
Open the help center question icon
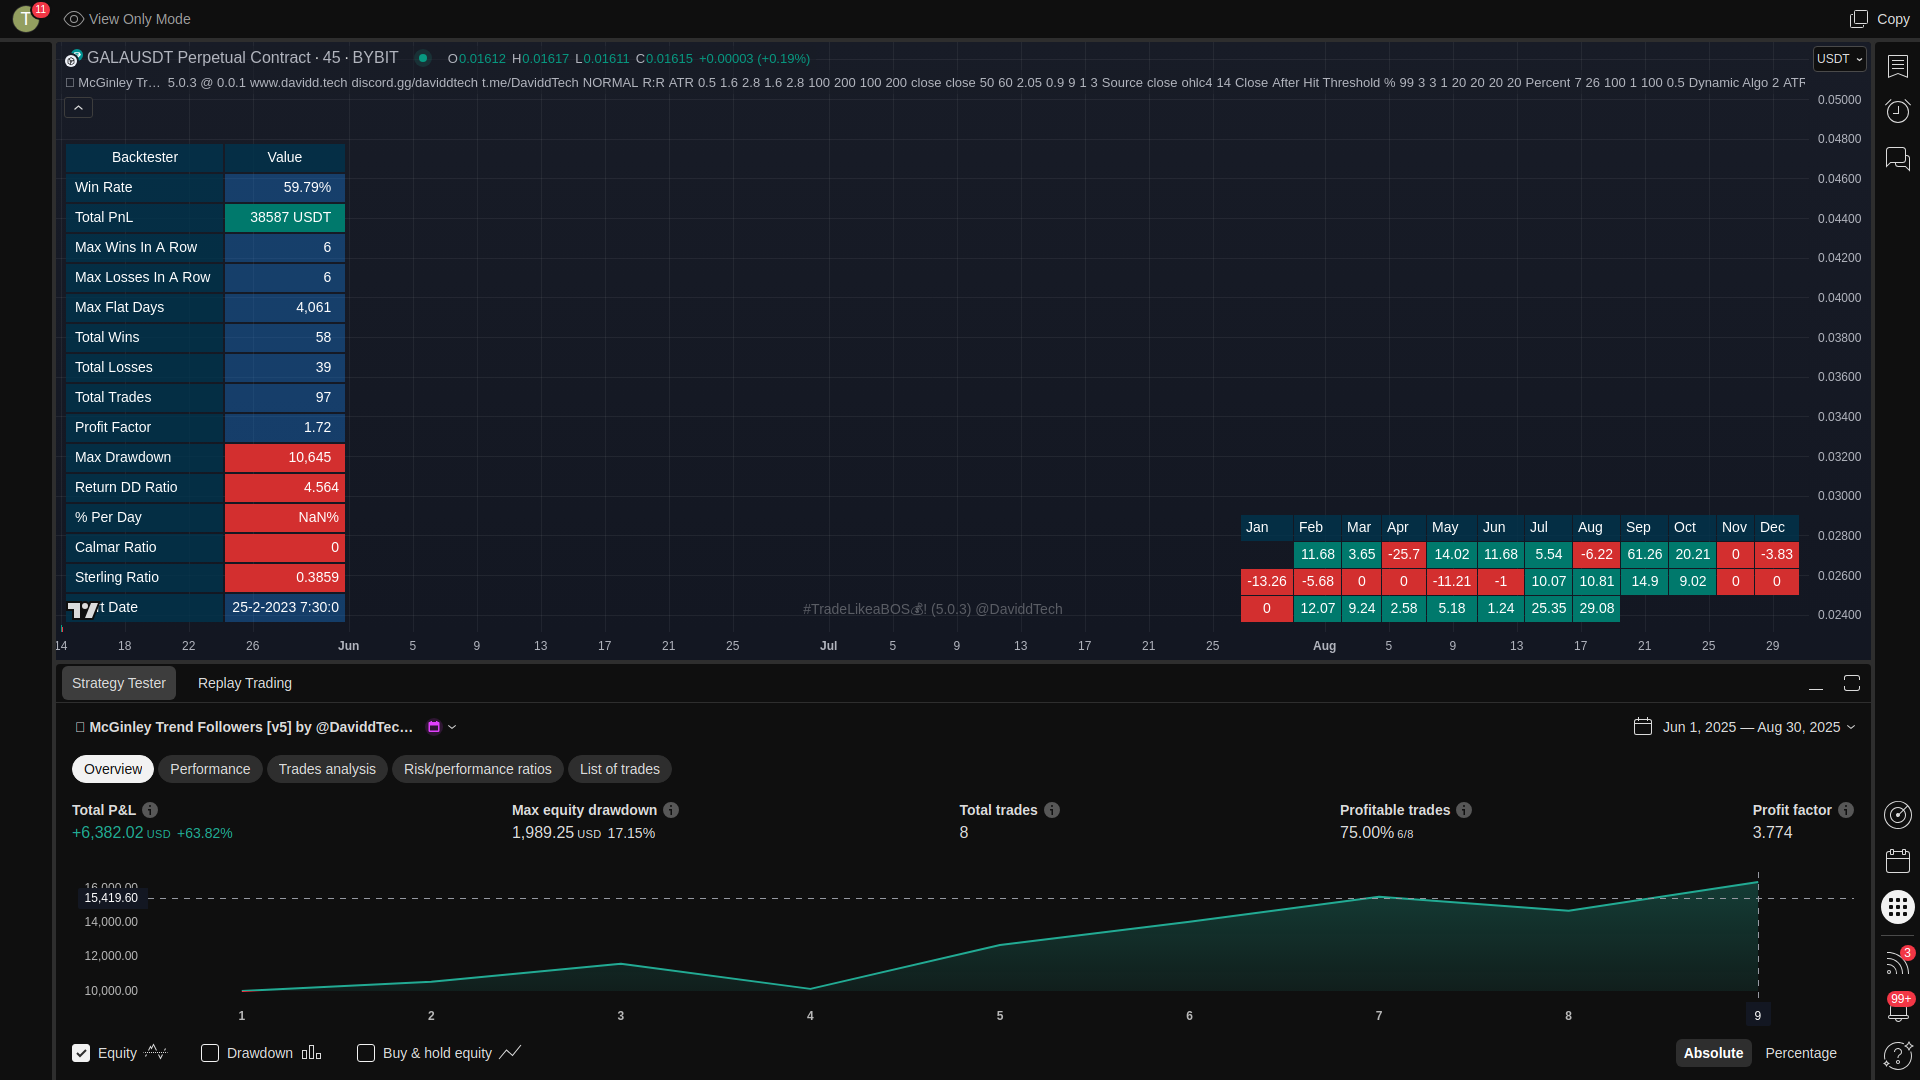(1897, 1055)
